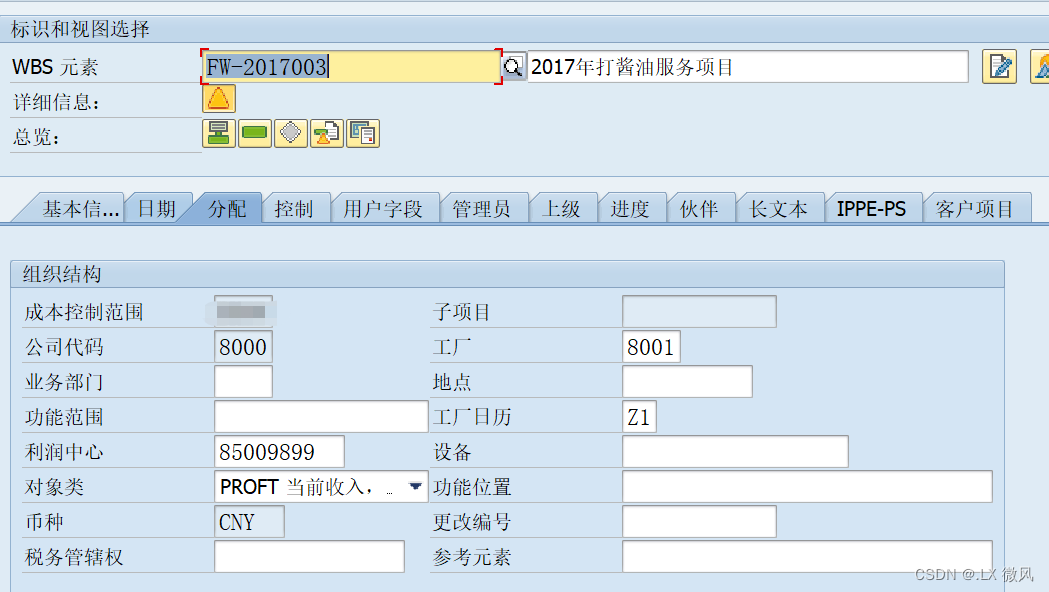Screen dimensions: 1049x592
Task: Switch to the 日期 tab
Action: (x=158, y=207)
